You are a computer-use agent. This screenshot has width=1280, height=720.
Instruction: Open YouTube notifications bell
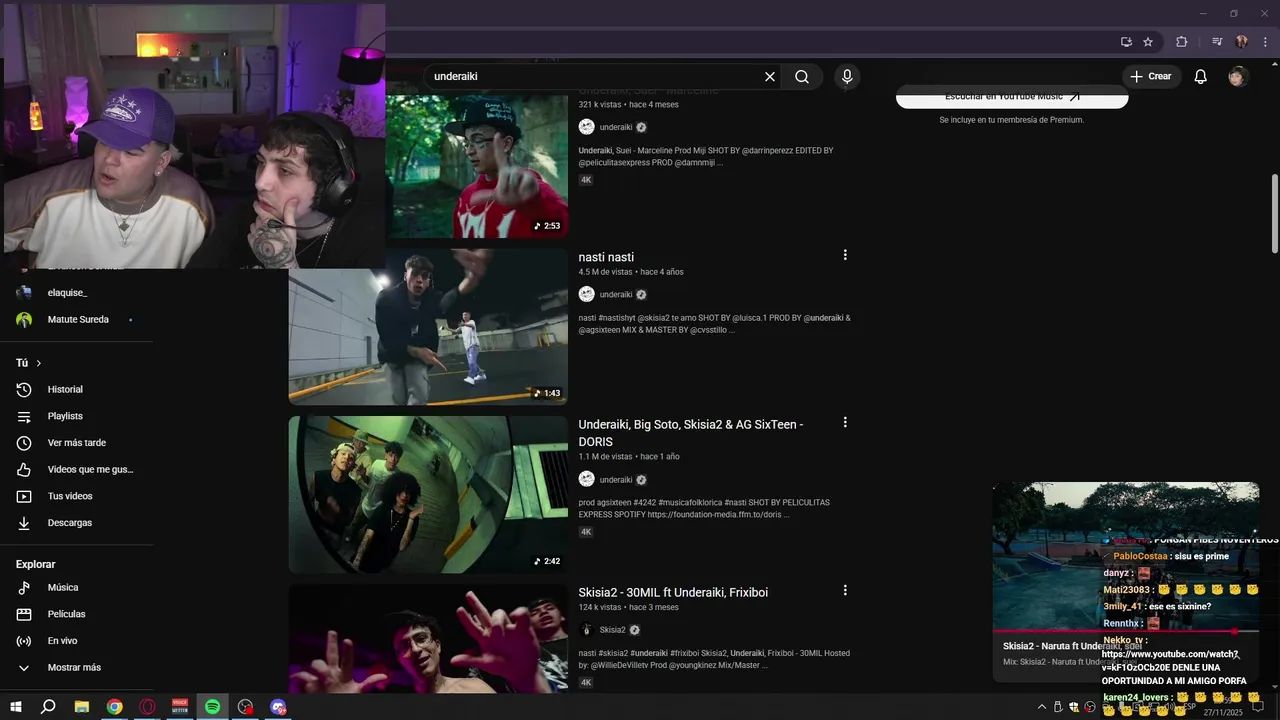1201,77
